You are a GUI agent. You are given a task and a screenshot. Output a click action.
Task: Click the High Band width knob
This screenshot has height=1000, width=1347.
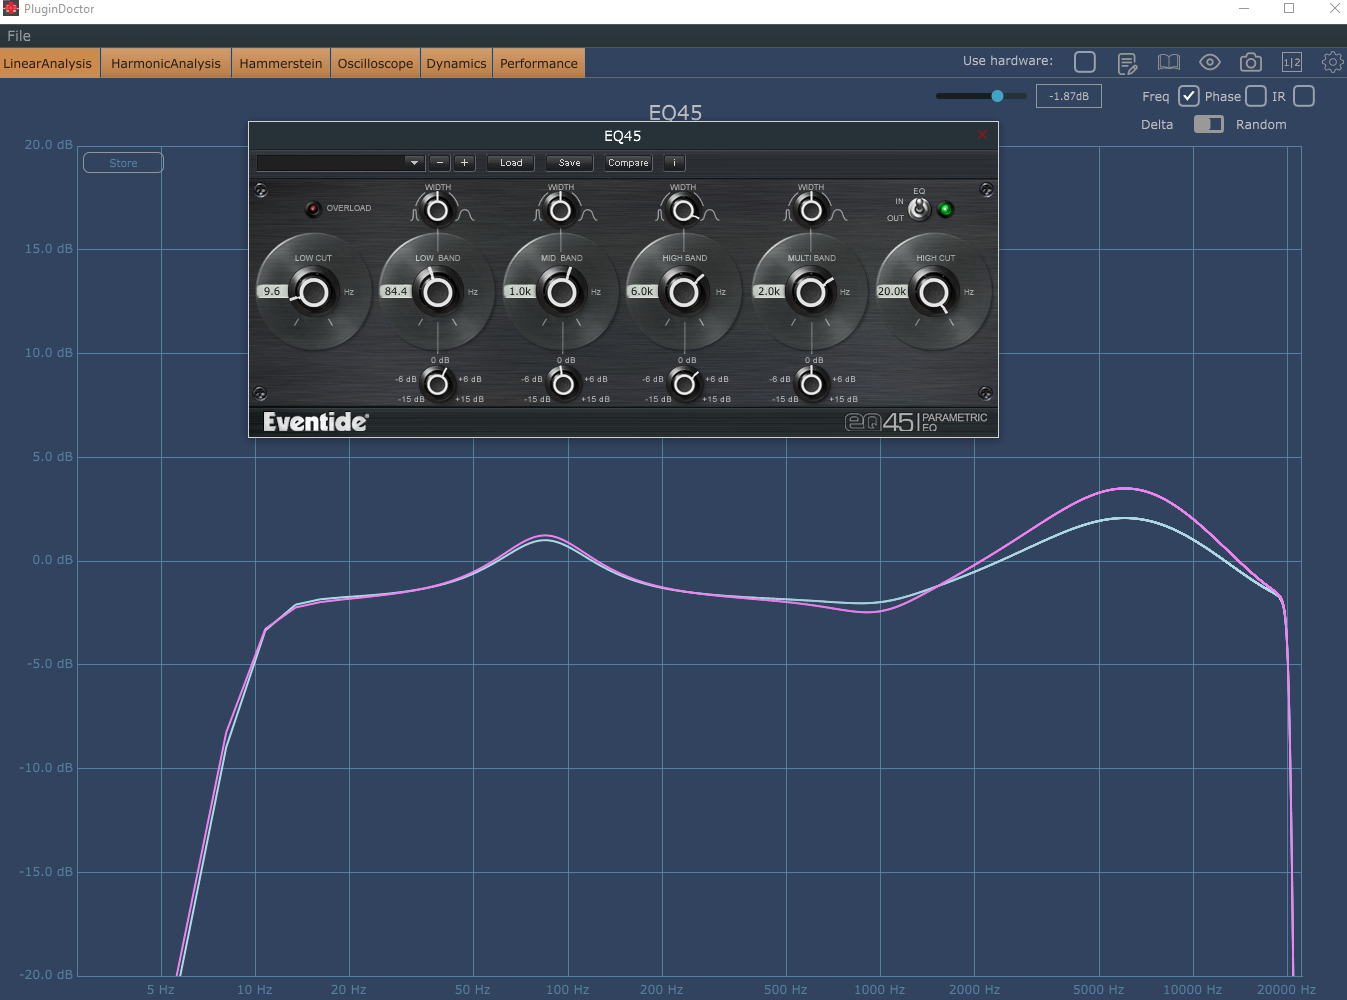pyautogui.click(x=684, y=210)
